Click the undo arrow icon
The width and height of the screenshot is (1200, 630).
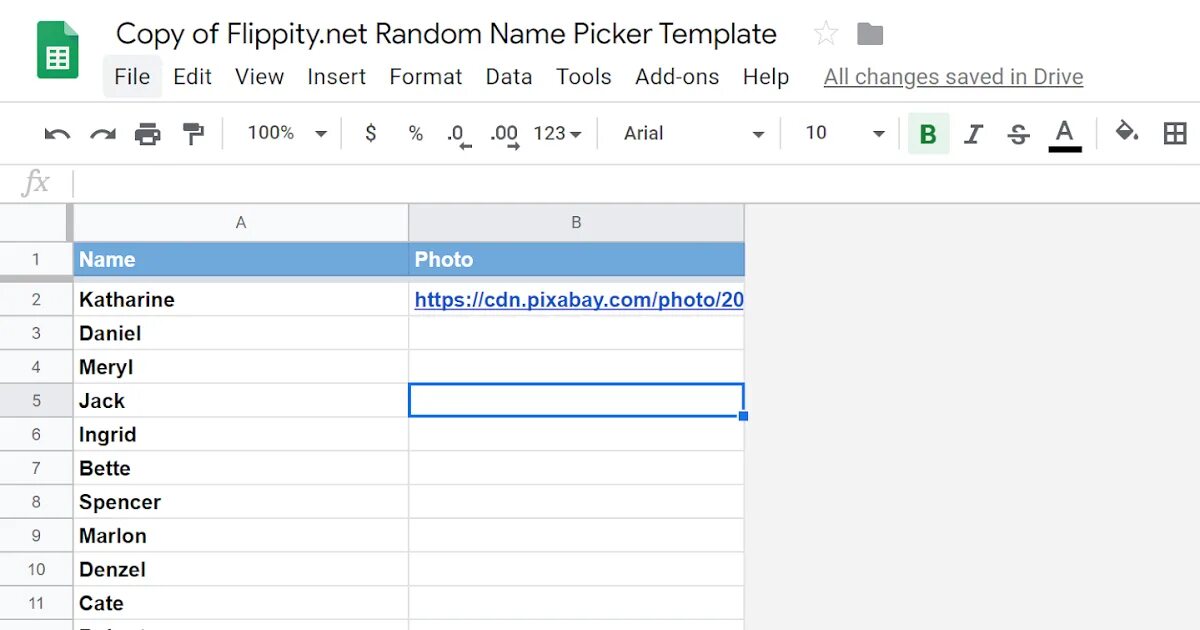(57, 134)
